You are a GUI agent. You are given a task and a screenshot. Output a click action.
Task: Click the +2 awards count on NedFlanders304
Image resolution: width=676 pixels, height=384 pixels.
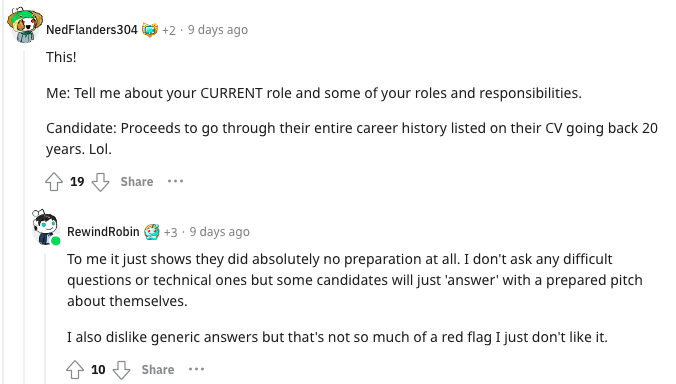169,30
